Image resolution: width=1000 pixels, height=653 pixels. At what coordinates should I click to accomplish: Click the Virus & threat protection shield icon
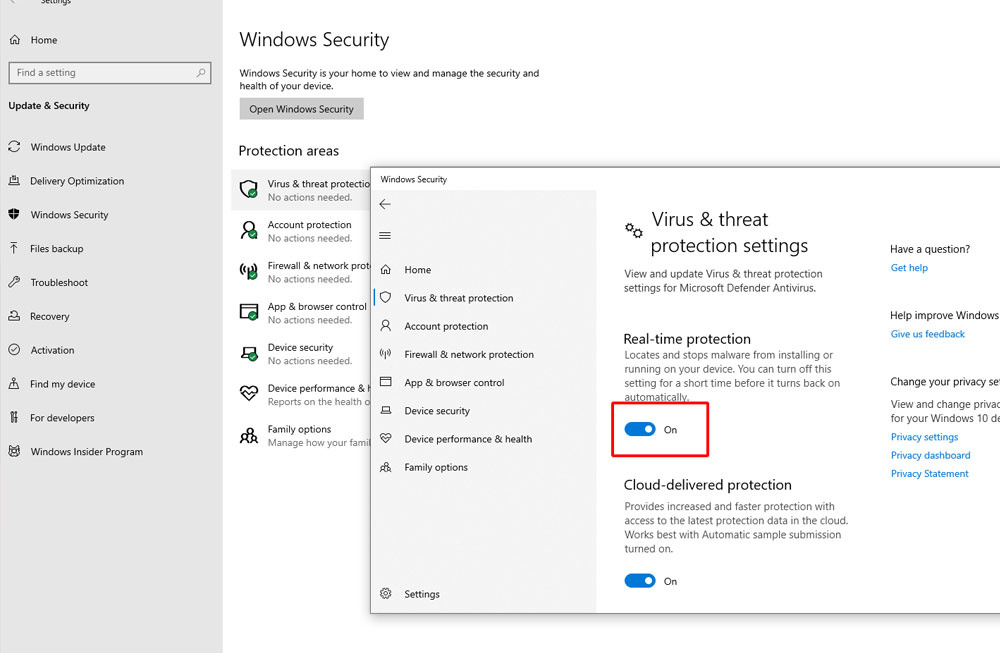[x=386, y=298]
